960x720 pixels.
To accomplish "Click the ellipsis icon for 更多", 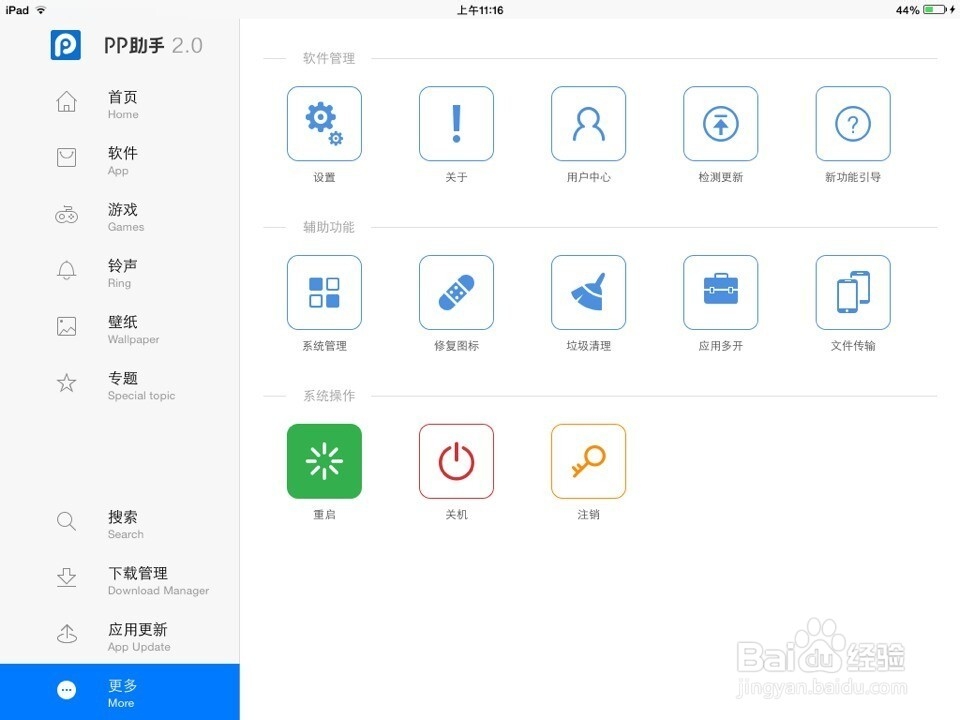I will 67,691.
